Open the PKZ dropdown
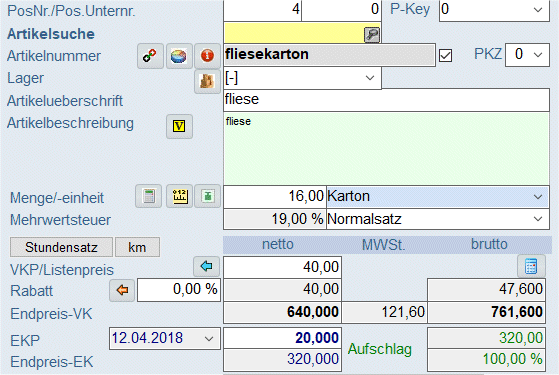 point(527,55)
